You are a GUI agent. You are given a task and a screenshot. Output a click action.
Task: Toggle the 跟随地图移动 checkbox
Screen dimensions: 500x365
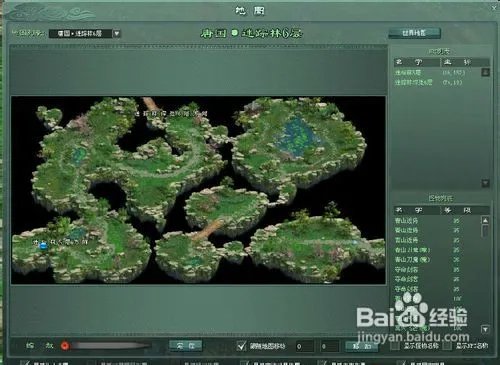click(241, 346)
